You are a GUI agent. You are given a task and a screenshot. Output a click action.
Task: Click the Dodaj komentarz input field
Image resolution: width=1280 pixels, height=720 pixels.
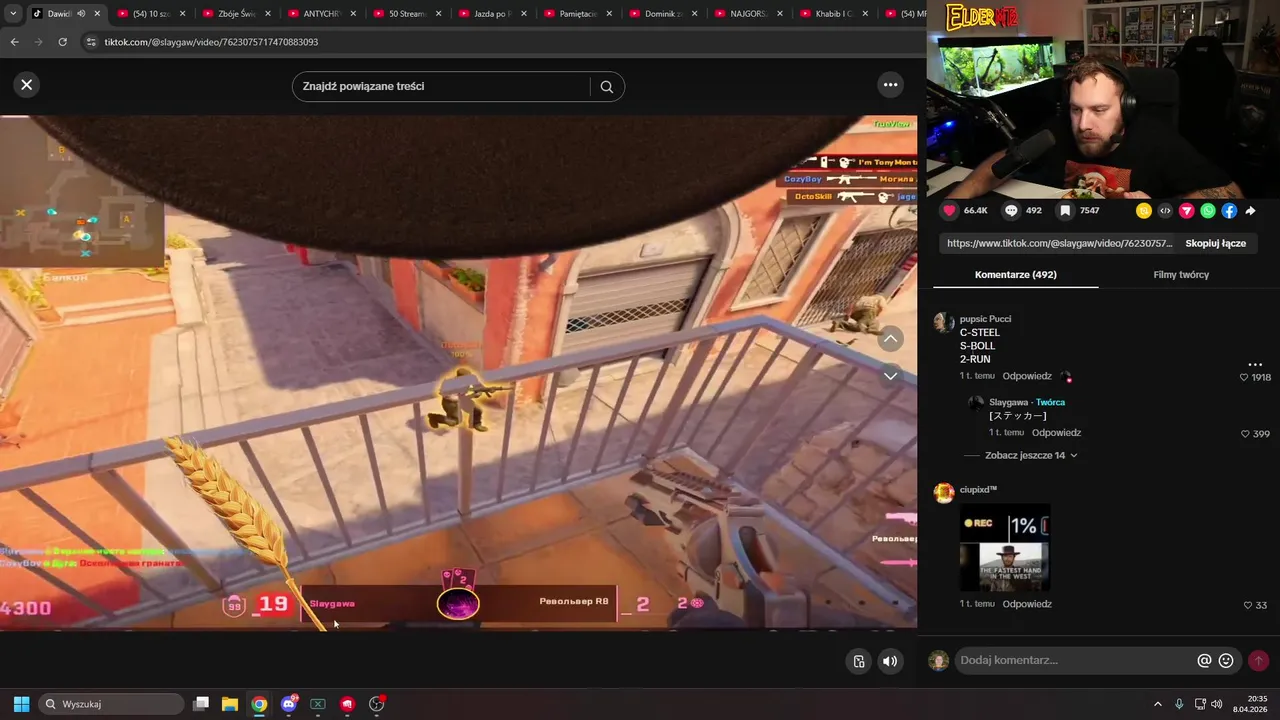(1075, 661)
